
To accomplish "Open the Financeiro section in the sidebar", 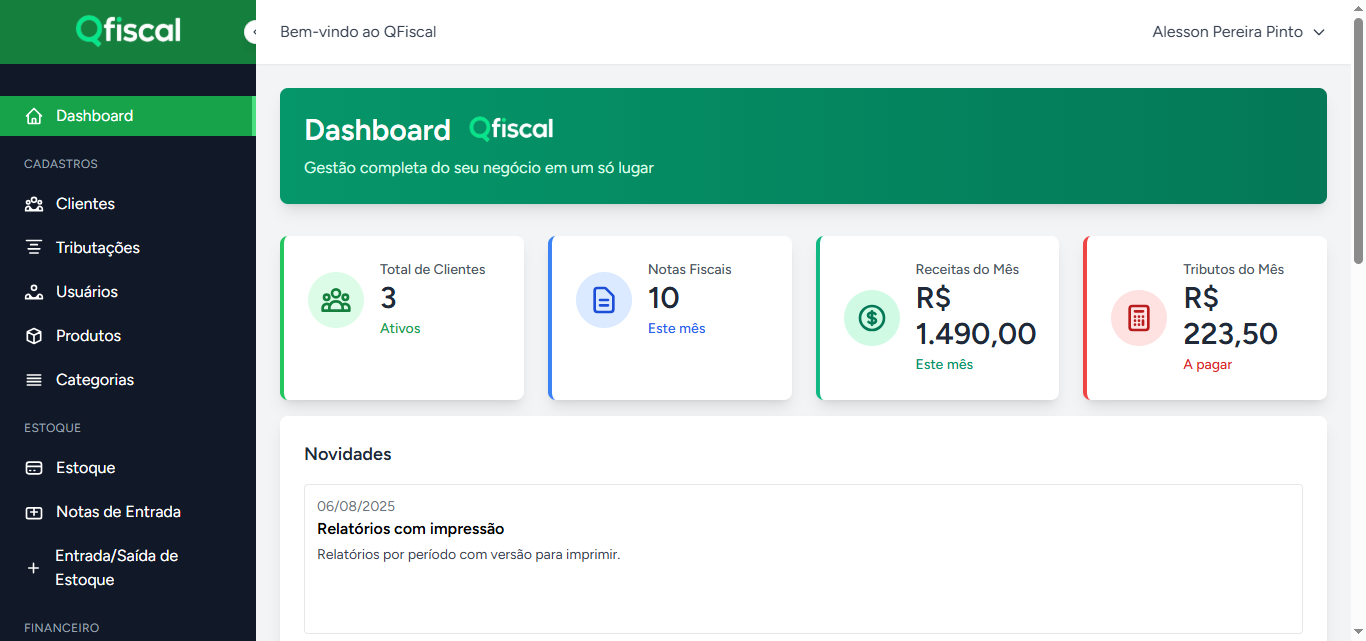I will 61,628.
